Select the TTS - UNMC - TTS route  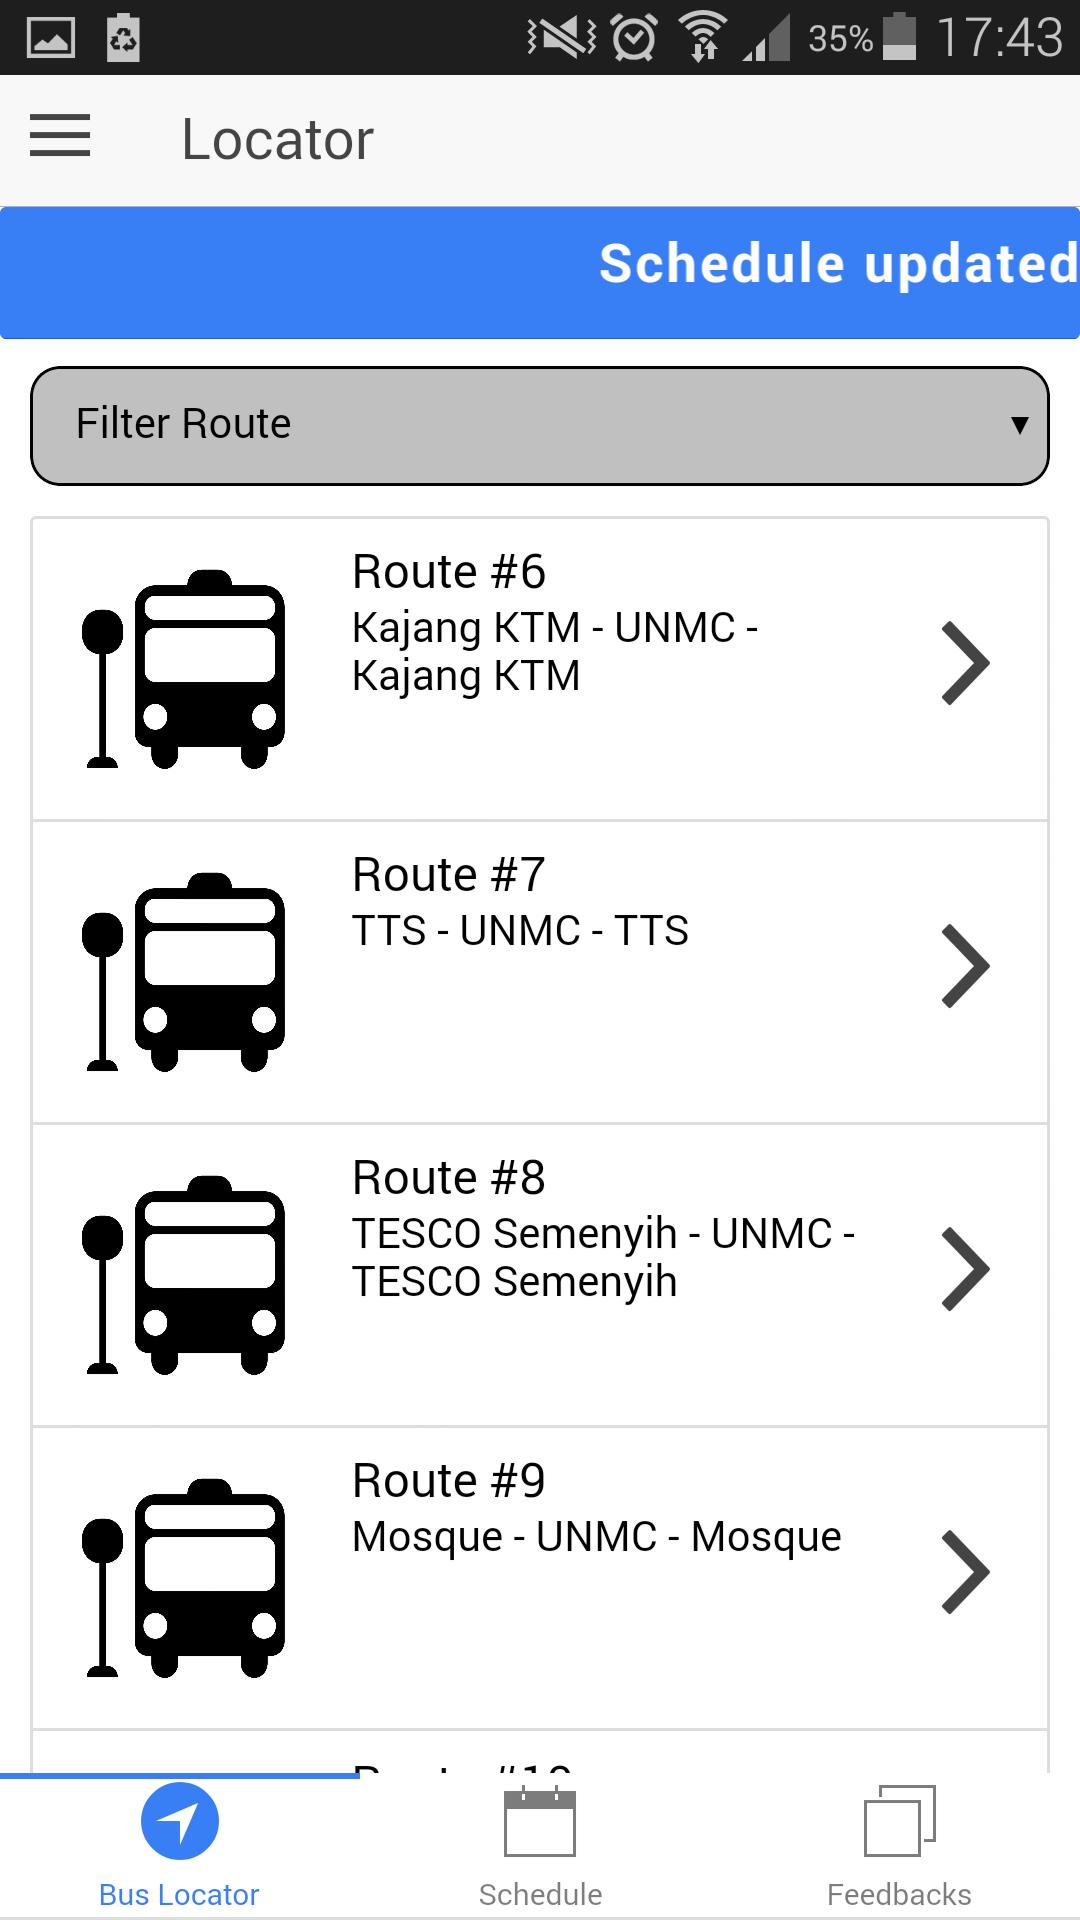520,931
